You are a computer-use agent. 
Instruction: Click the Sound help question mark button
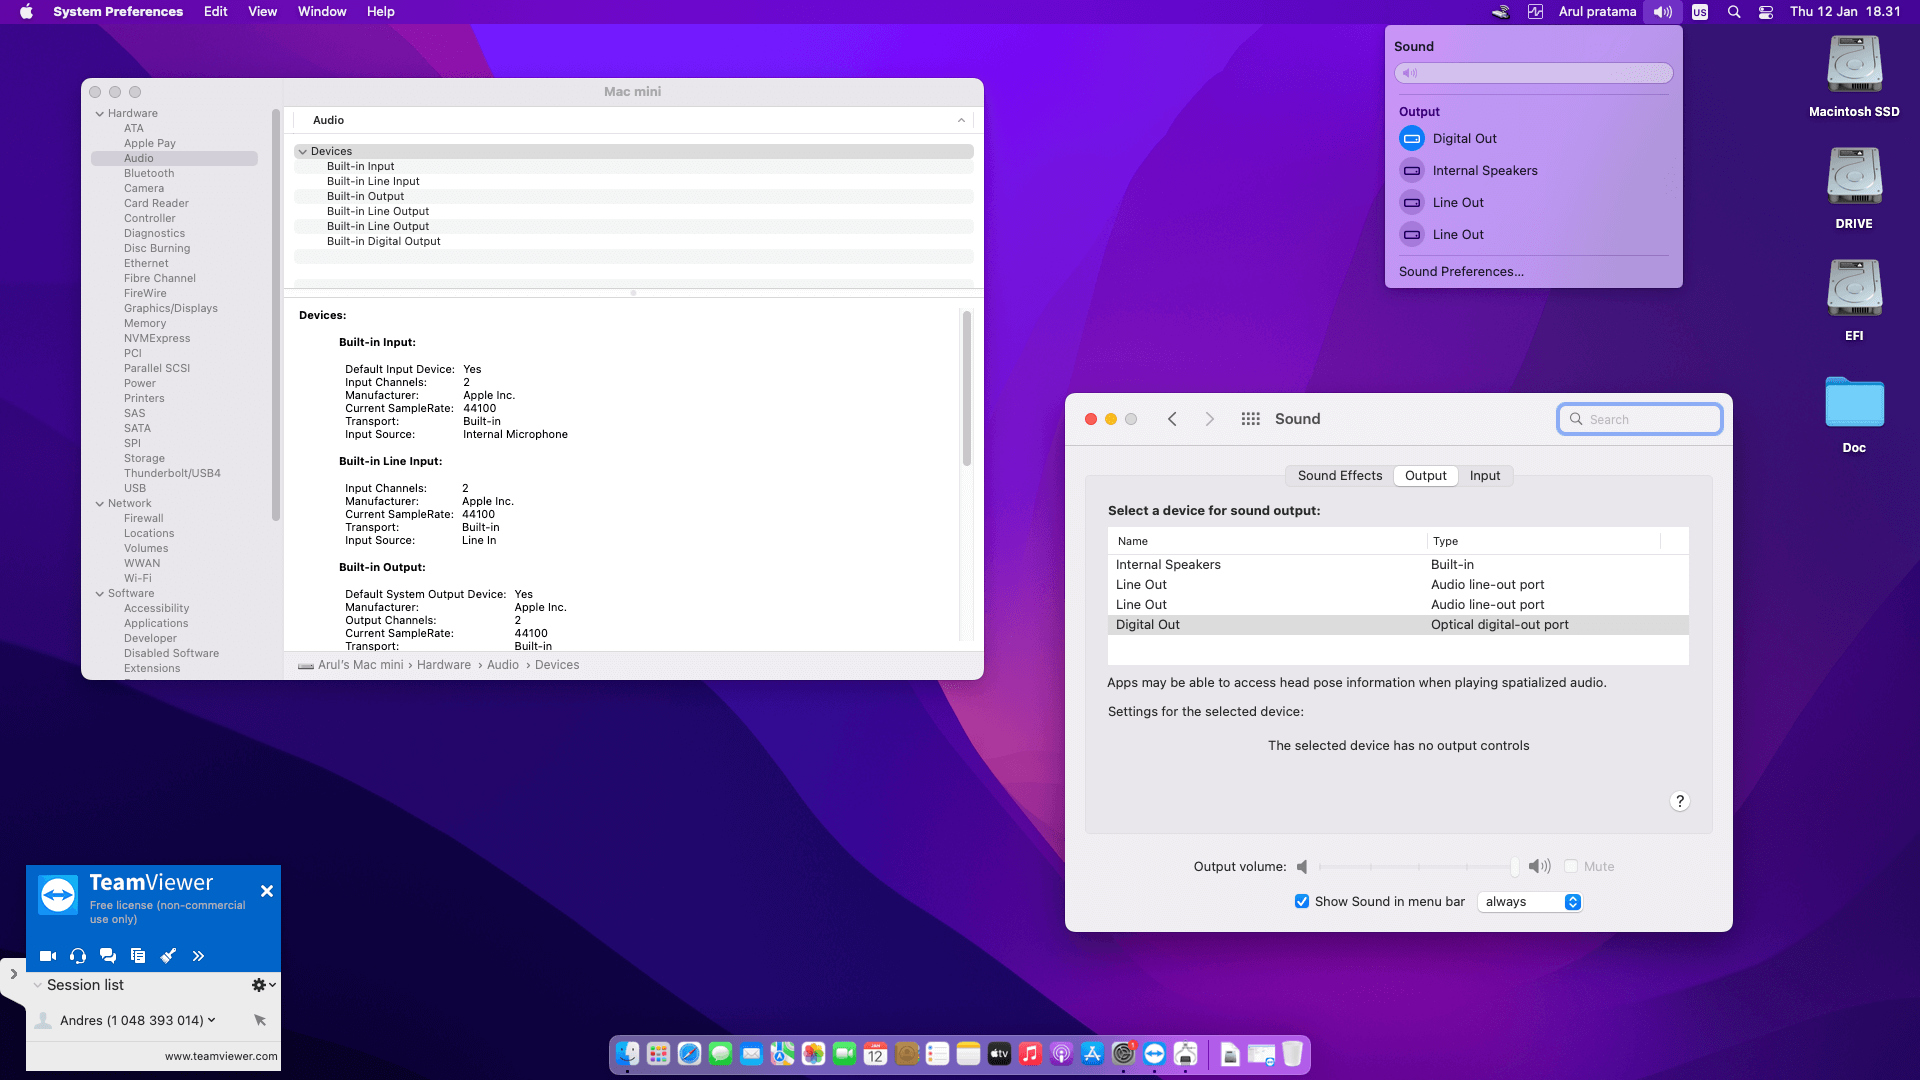pos(1680,801)
